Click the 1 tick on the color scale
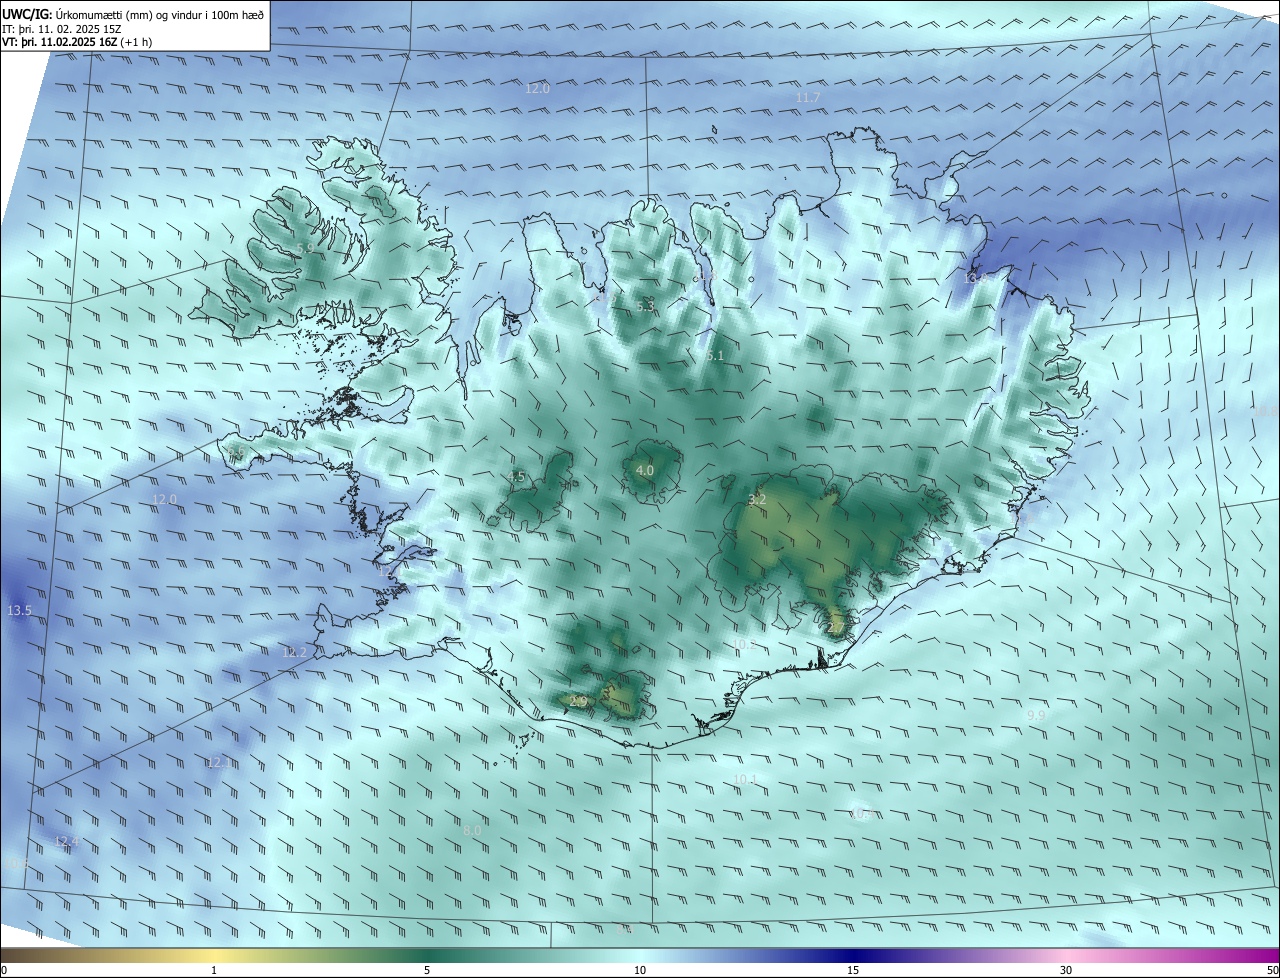This screenshot has width=1280, height=978. click(x=214, y=970)
